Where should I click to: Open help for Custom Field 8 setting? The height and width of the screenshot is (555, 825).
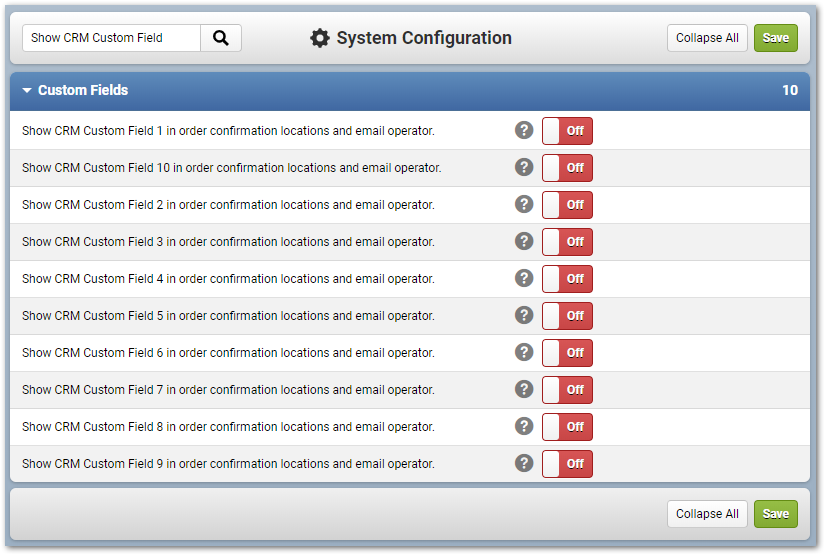(524, 426)
